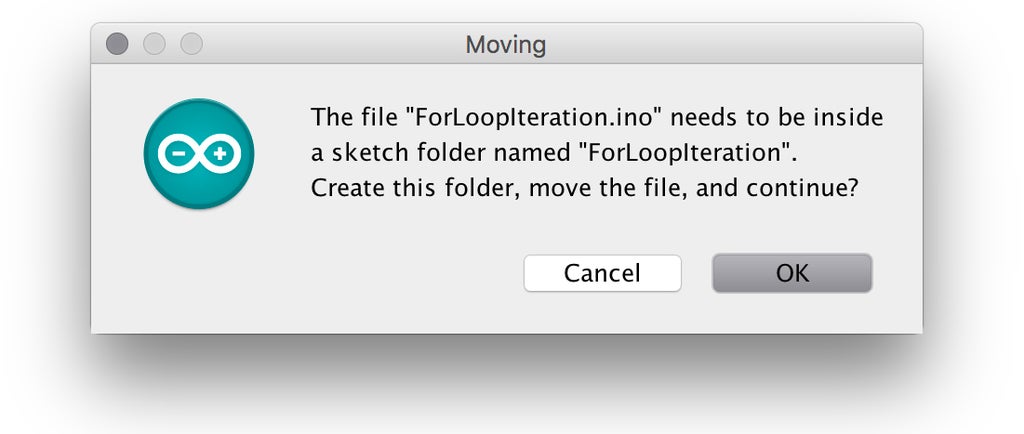The width and height of the screenshot is (1024, 434).
Task: Click the "ForLoopIteration.ino" filename in message
Action: 536,117
